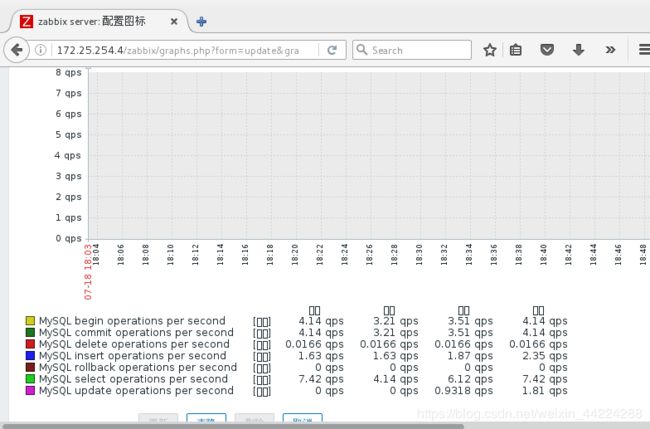This screenshot has width=650, height=429.
Task: Click the red 07-18 18:03 date label
Action: click(88, 272)
